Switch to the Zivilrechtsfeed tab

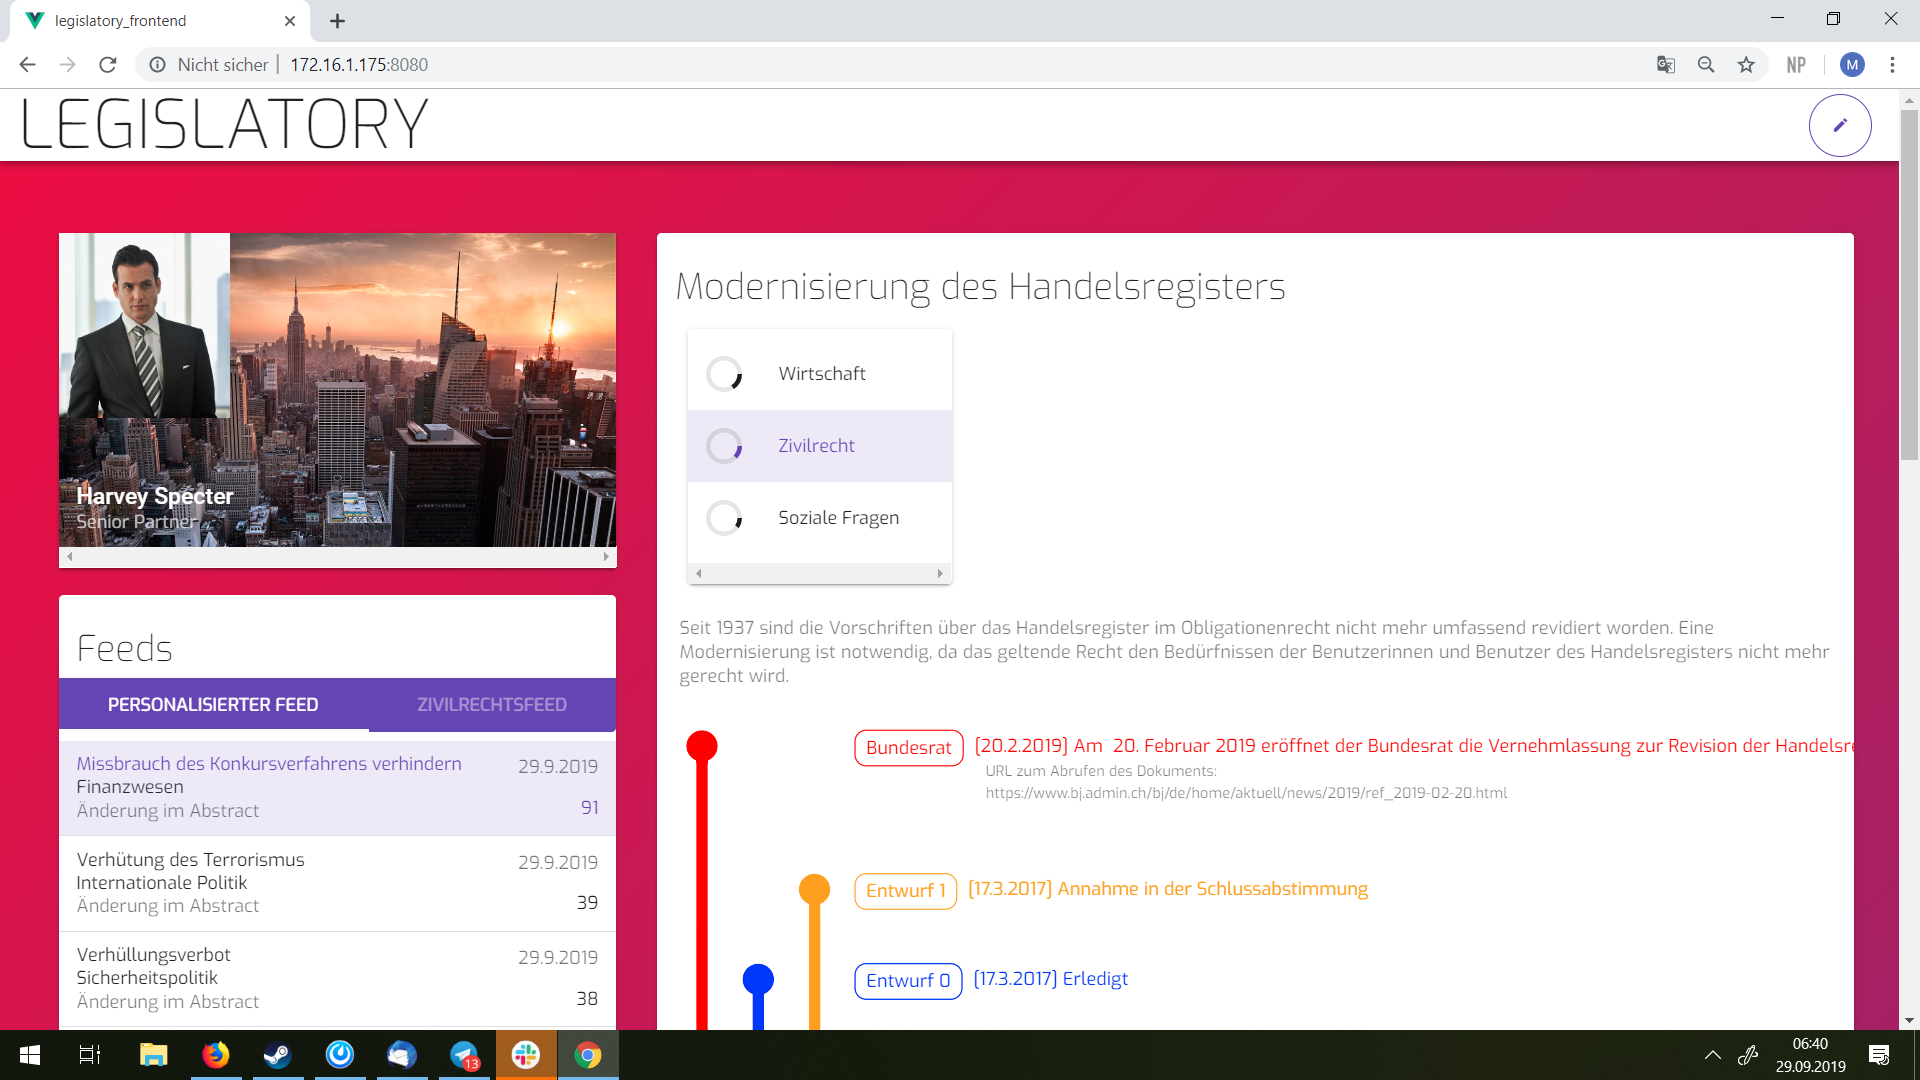[491, 705]
